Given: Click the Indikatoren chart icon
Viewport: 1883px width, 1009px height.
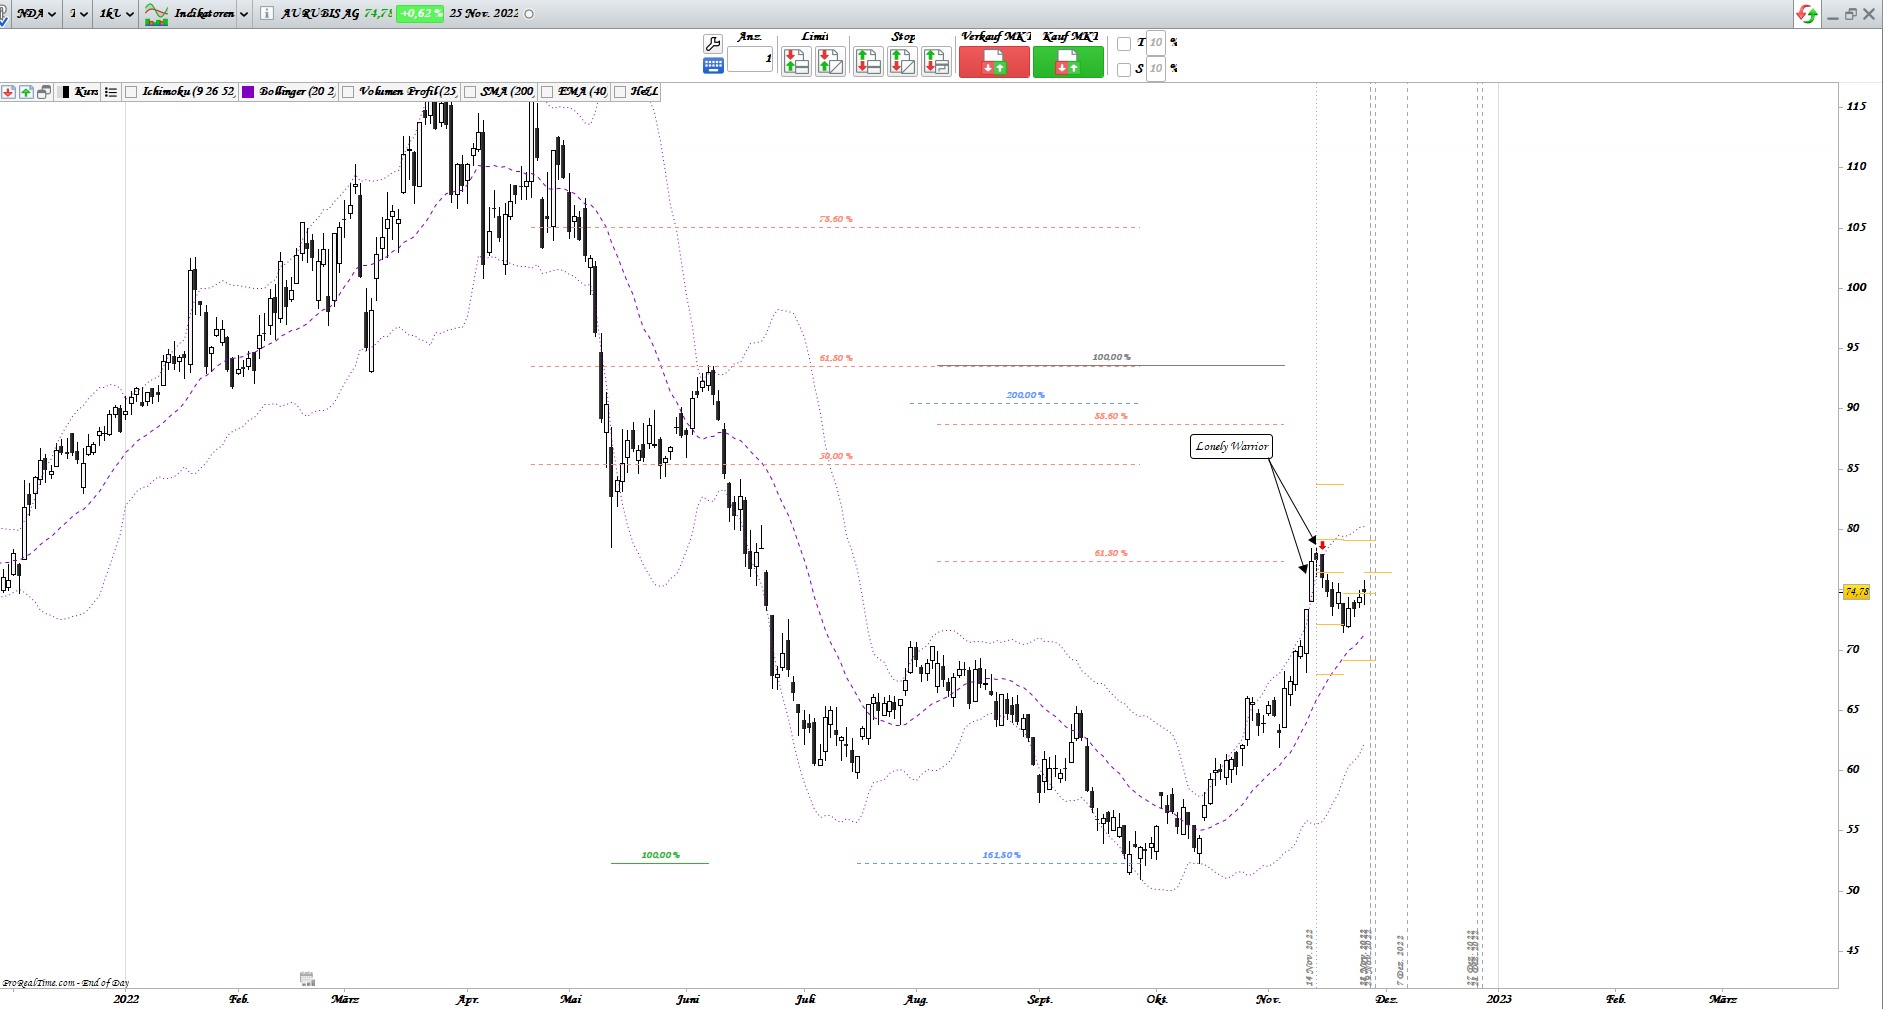Looking at the screenshot, I should coord(156,14).
